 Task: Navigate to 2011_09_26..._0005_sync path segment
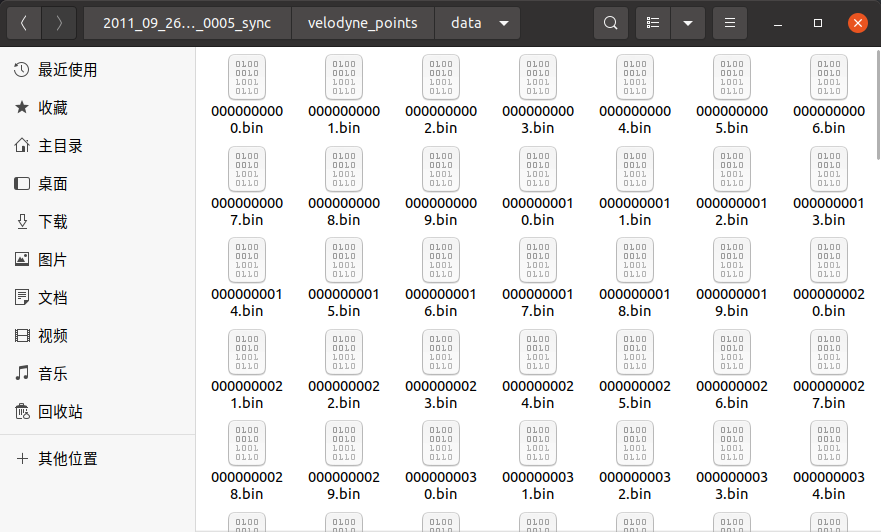tap(187, 23)
